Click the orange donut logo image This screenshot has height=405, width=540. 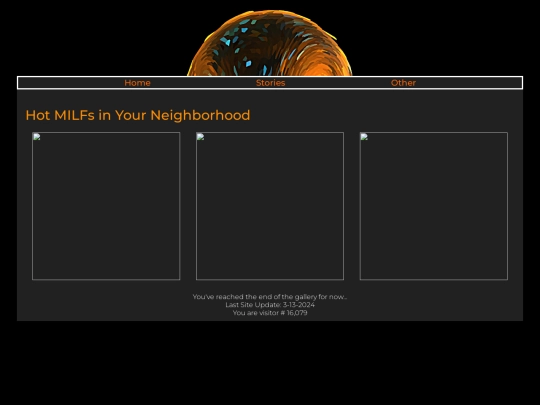coord(270,43)
